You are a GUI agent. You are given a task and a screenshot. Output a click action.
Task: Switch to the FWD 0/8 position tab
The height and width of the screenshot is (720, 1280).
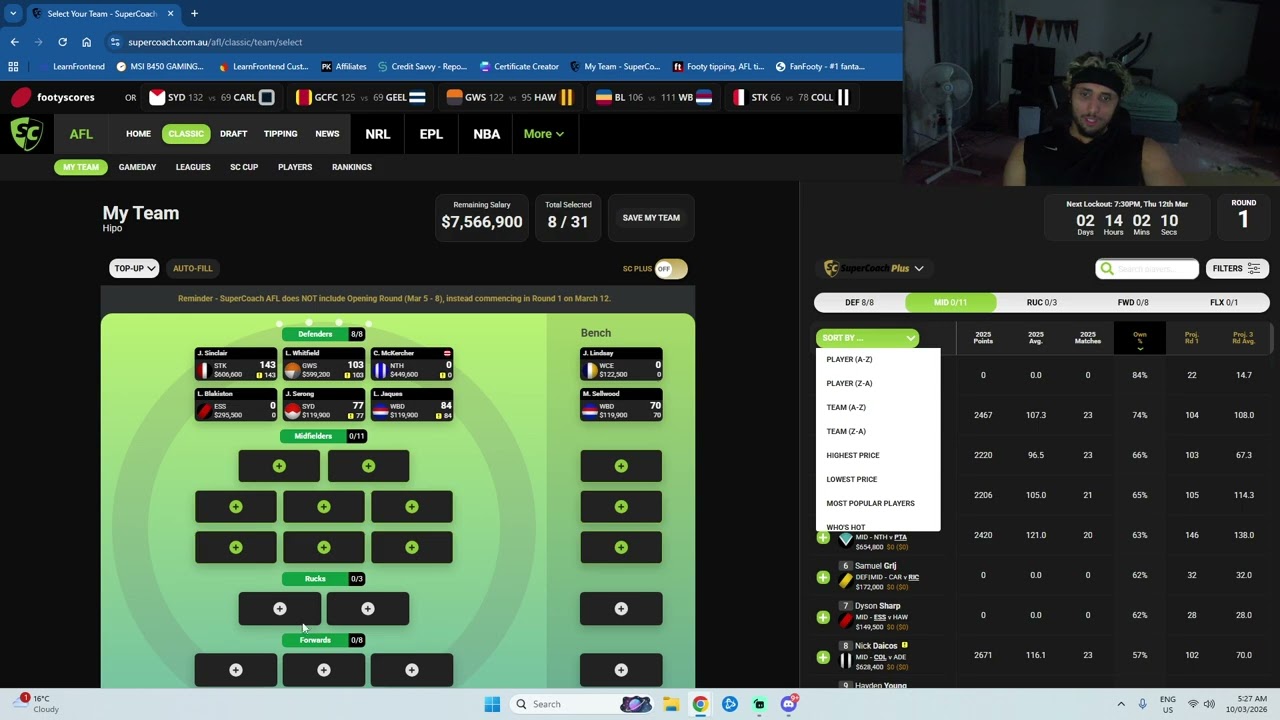coord(1133,302)
